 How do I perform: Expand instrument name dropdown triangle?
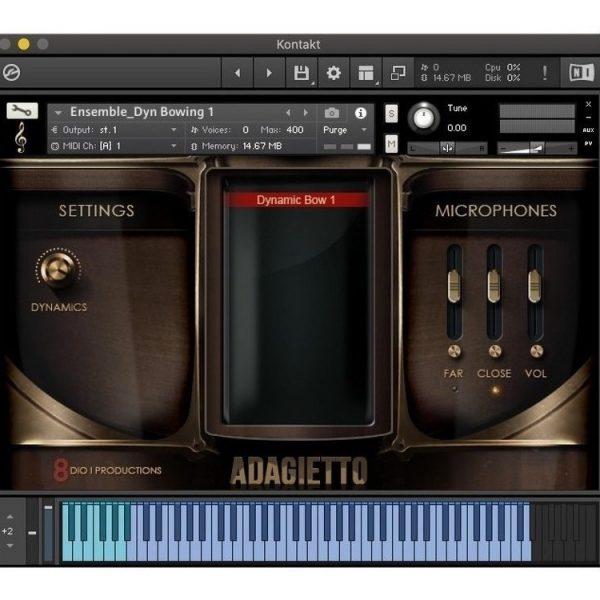click(x=58, y=113)
